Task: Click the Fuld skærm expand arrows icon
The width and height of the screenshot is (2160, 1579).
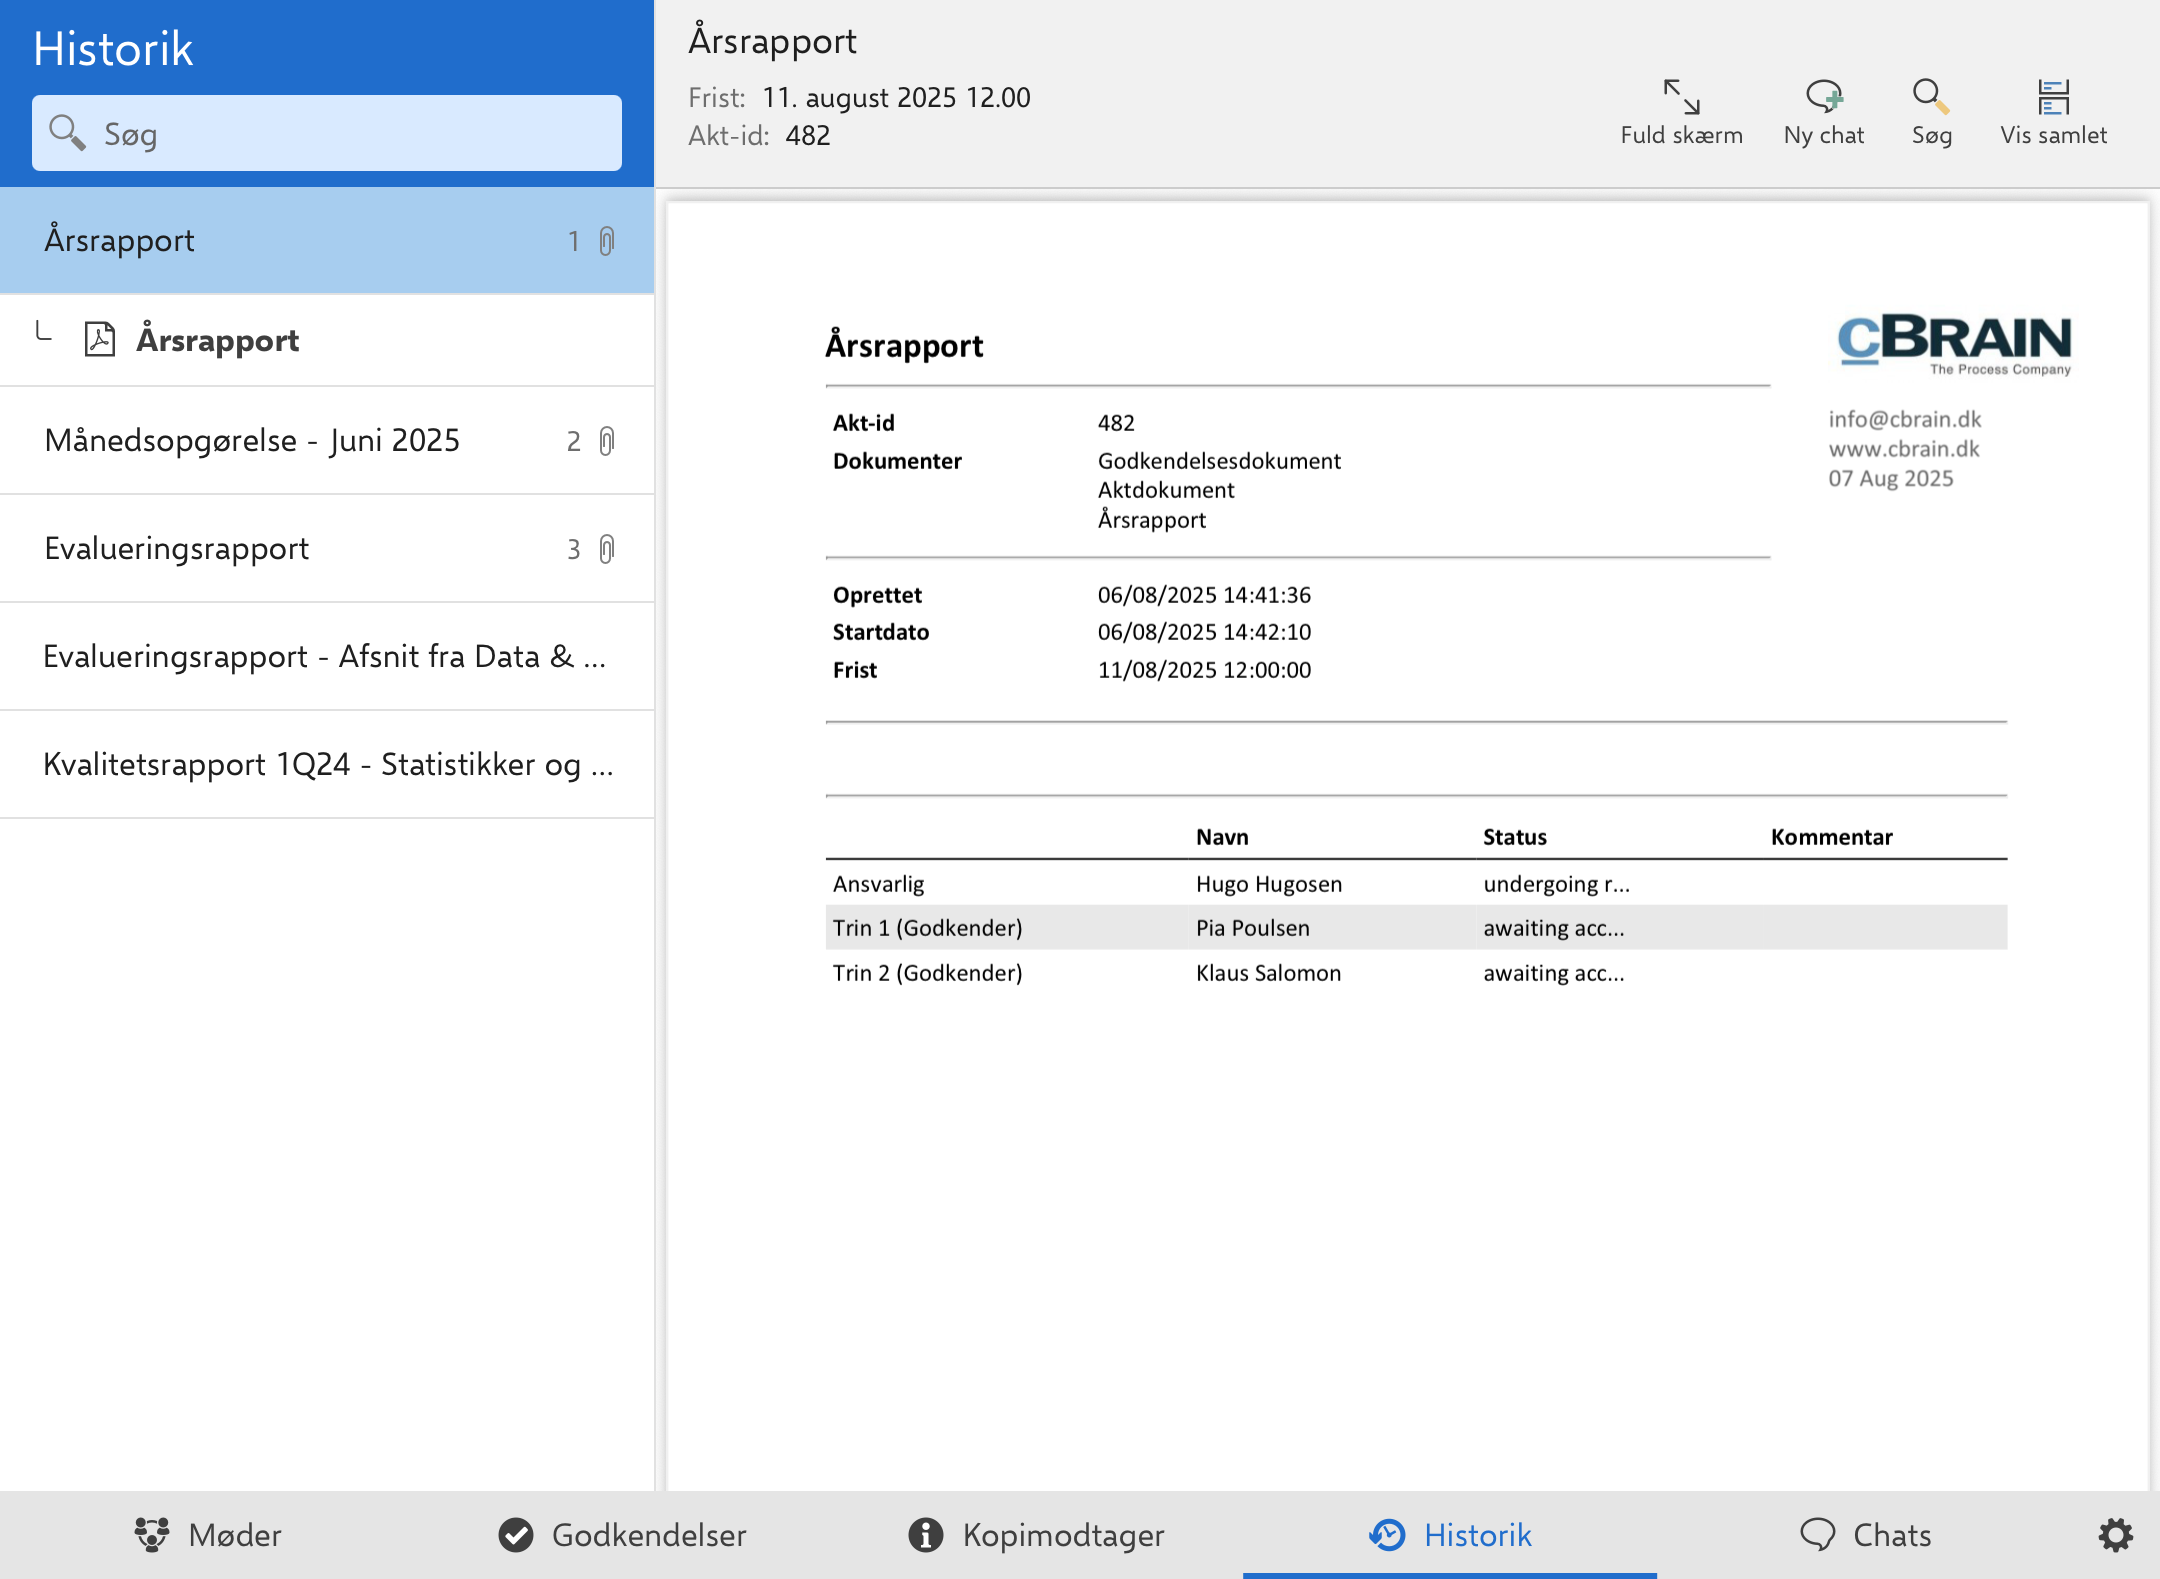Action: click(x=1681, y=98)
